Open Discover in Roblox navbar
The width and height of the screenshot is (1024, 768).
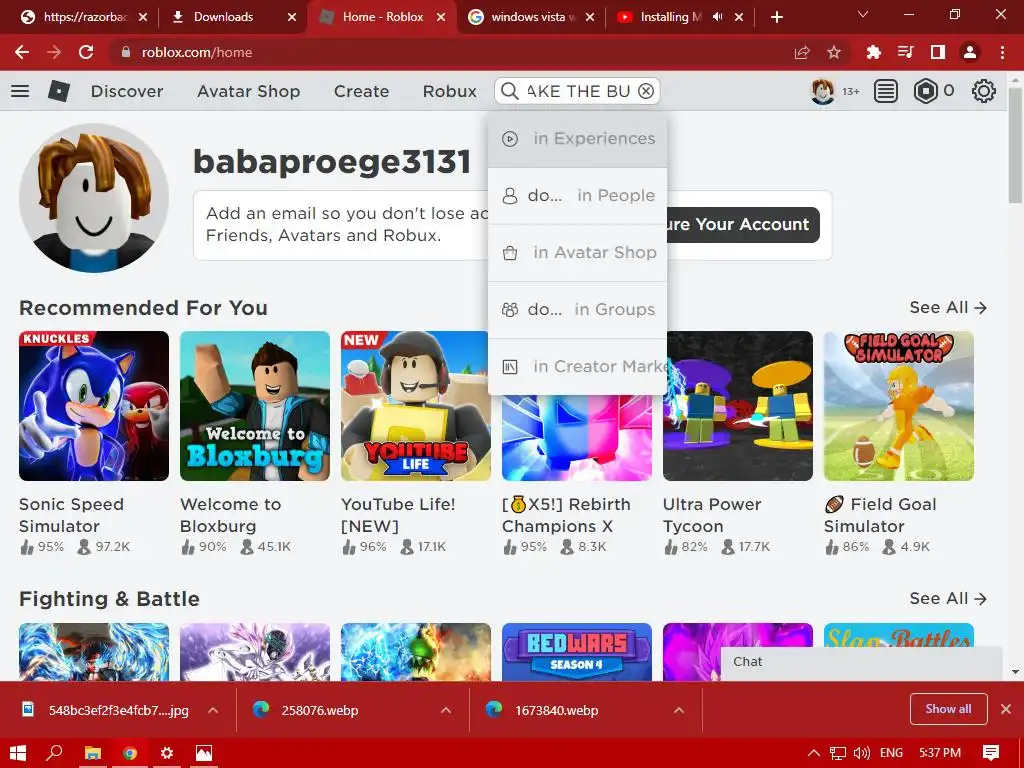coord(127,91)
